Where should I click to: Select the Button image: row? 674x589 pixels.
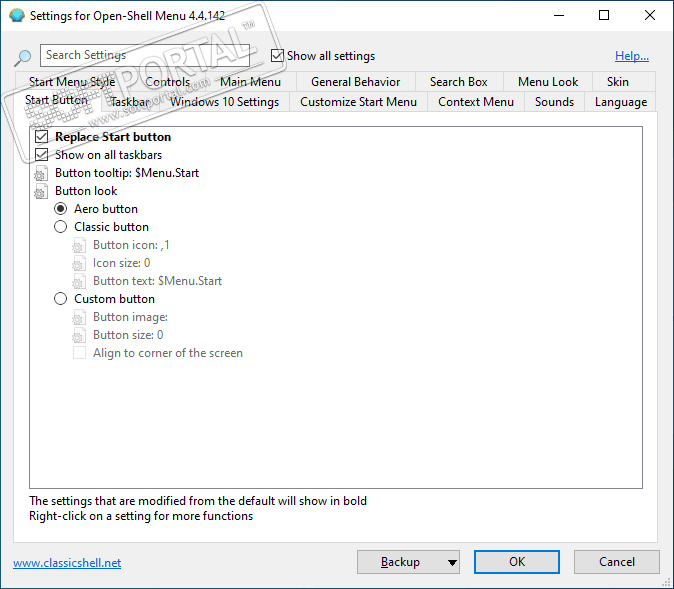click(130, 317)
